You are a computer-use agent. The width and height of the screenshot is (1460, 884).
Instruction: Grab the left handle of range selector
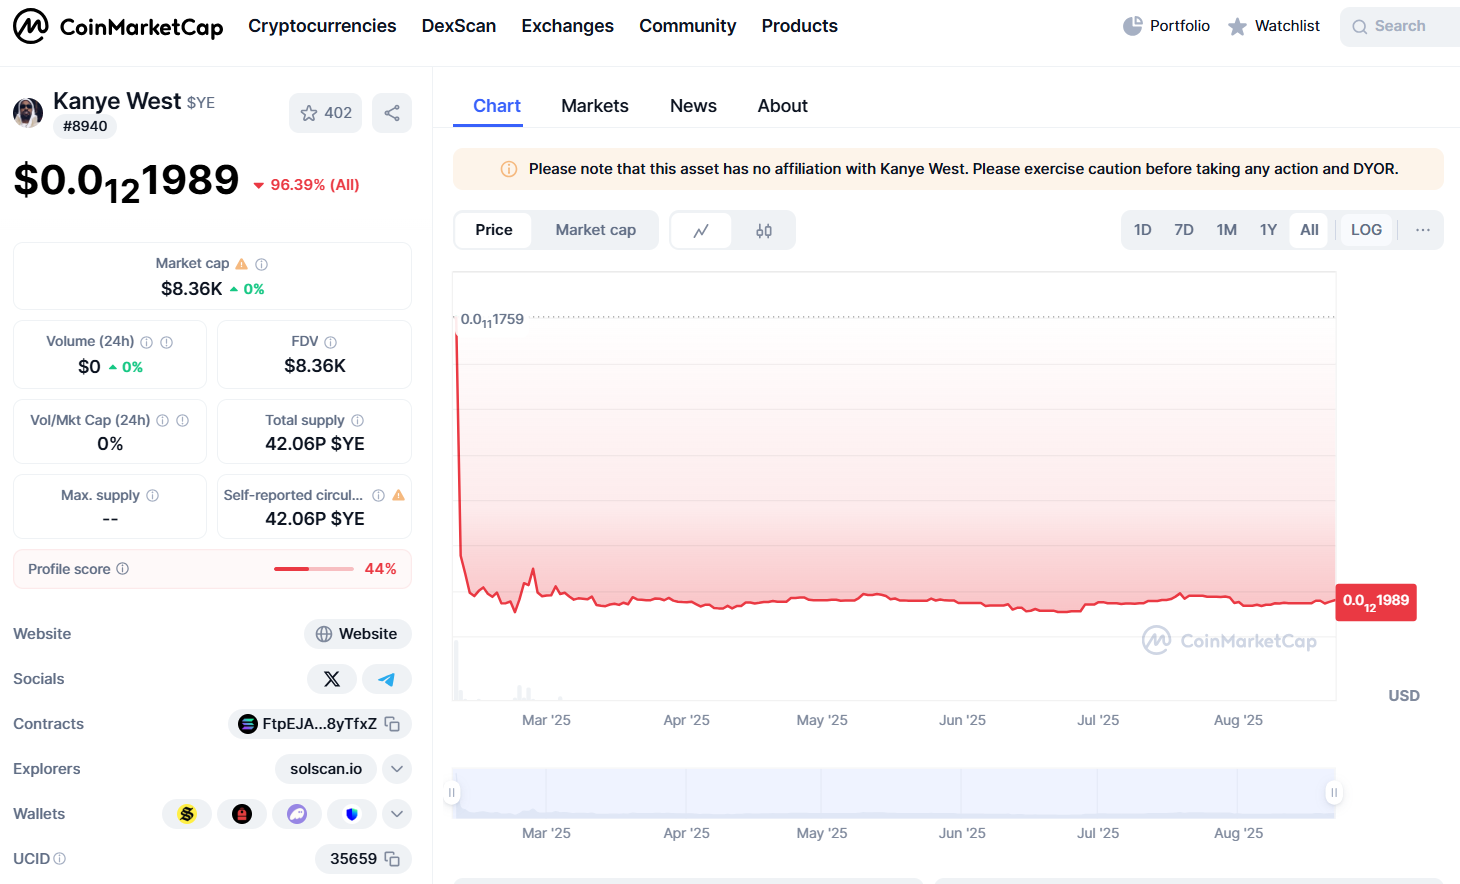click(x=452, y=793)
